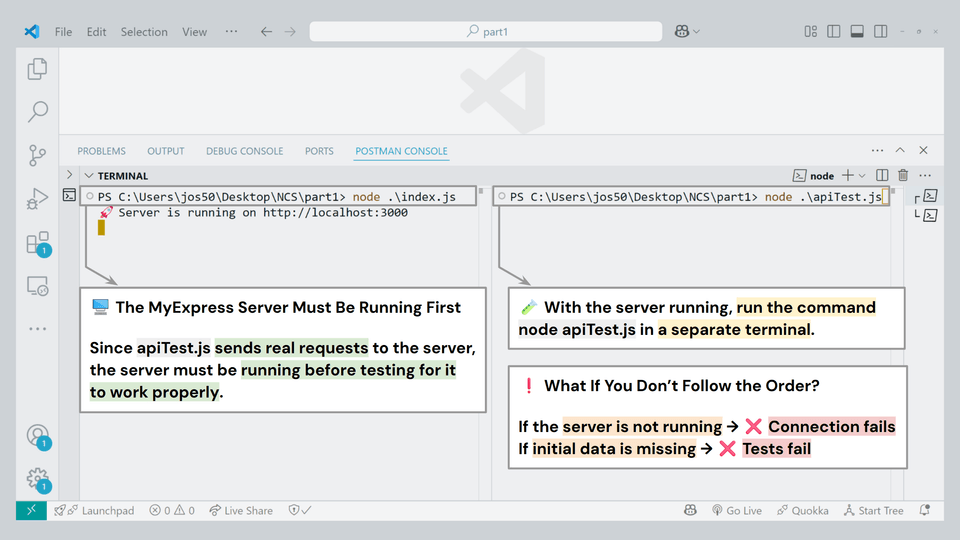Switch to the PORTS tab

319,151
